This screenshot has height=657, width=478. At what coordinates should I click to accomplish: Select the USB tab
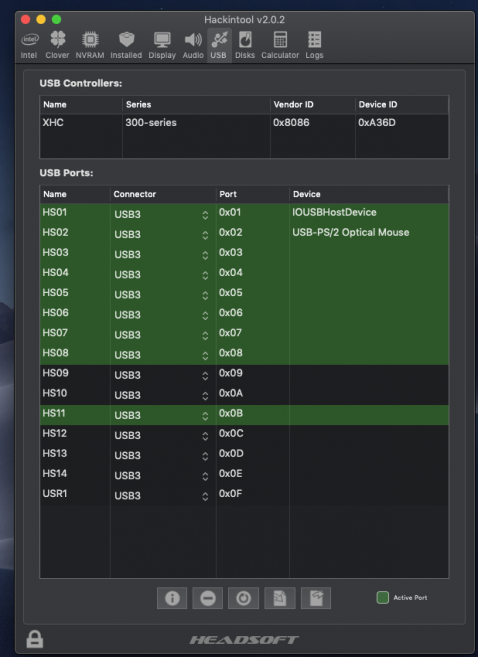pos(219,45)
